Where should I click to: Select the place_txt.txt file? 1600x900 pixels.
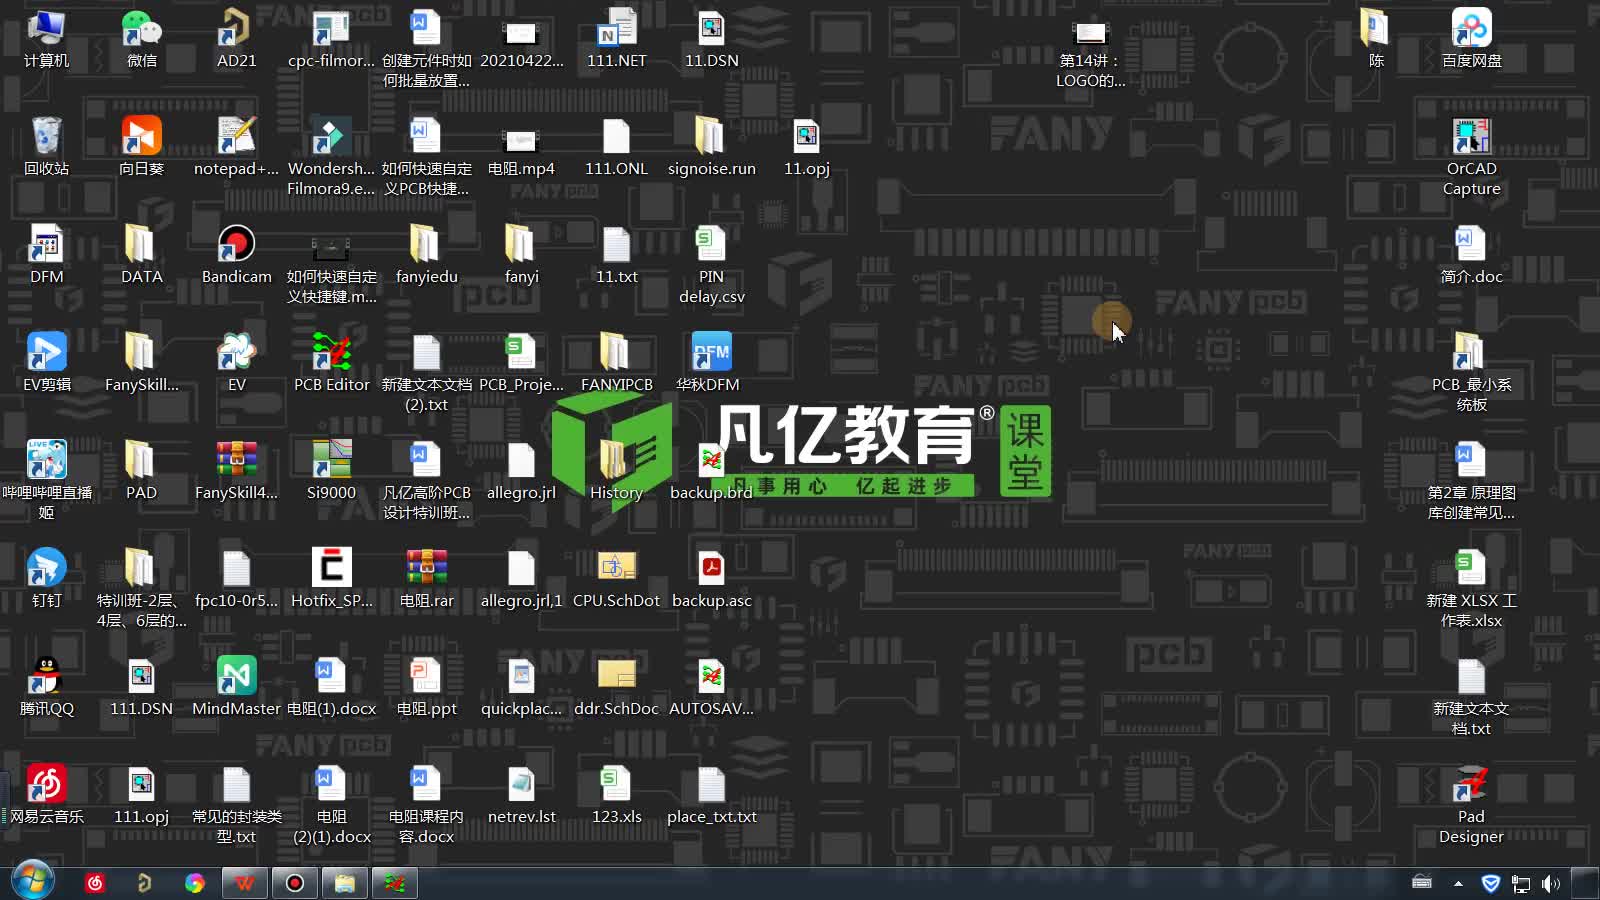711,796
